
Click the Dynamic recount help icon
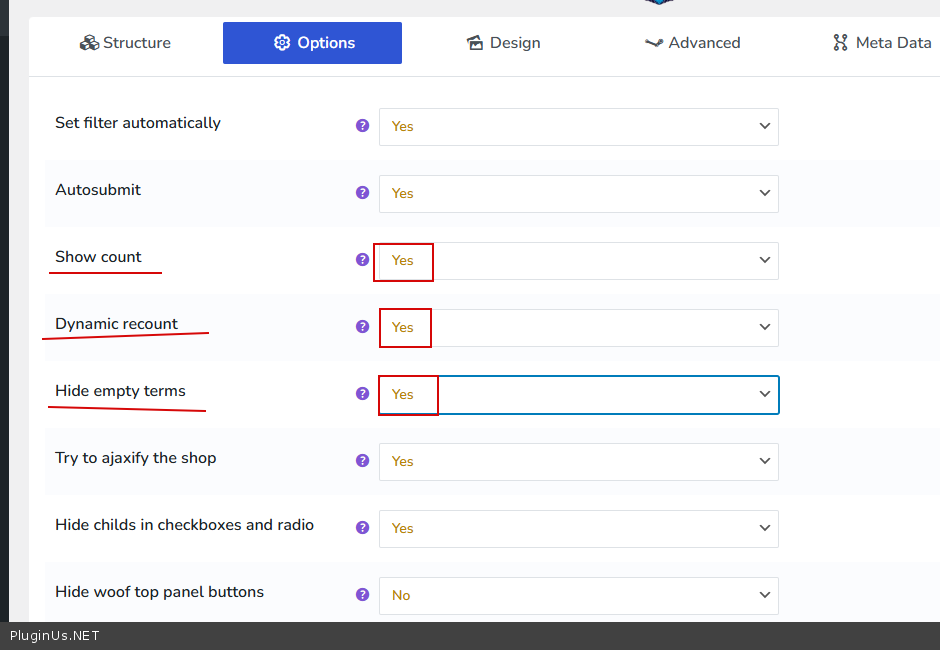point(363,327)
